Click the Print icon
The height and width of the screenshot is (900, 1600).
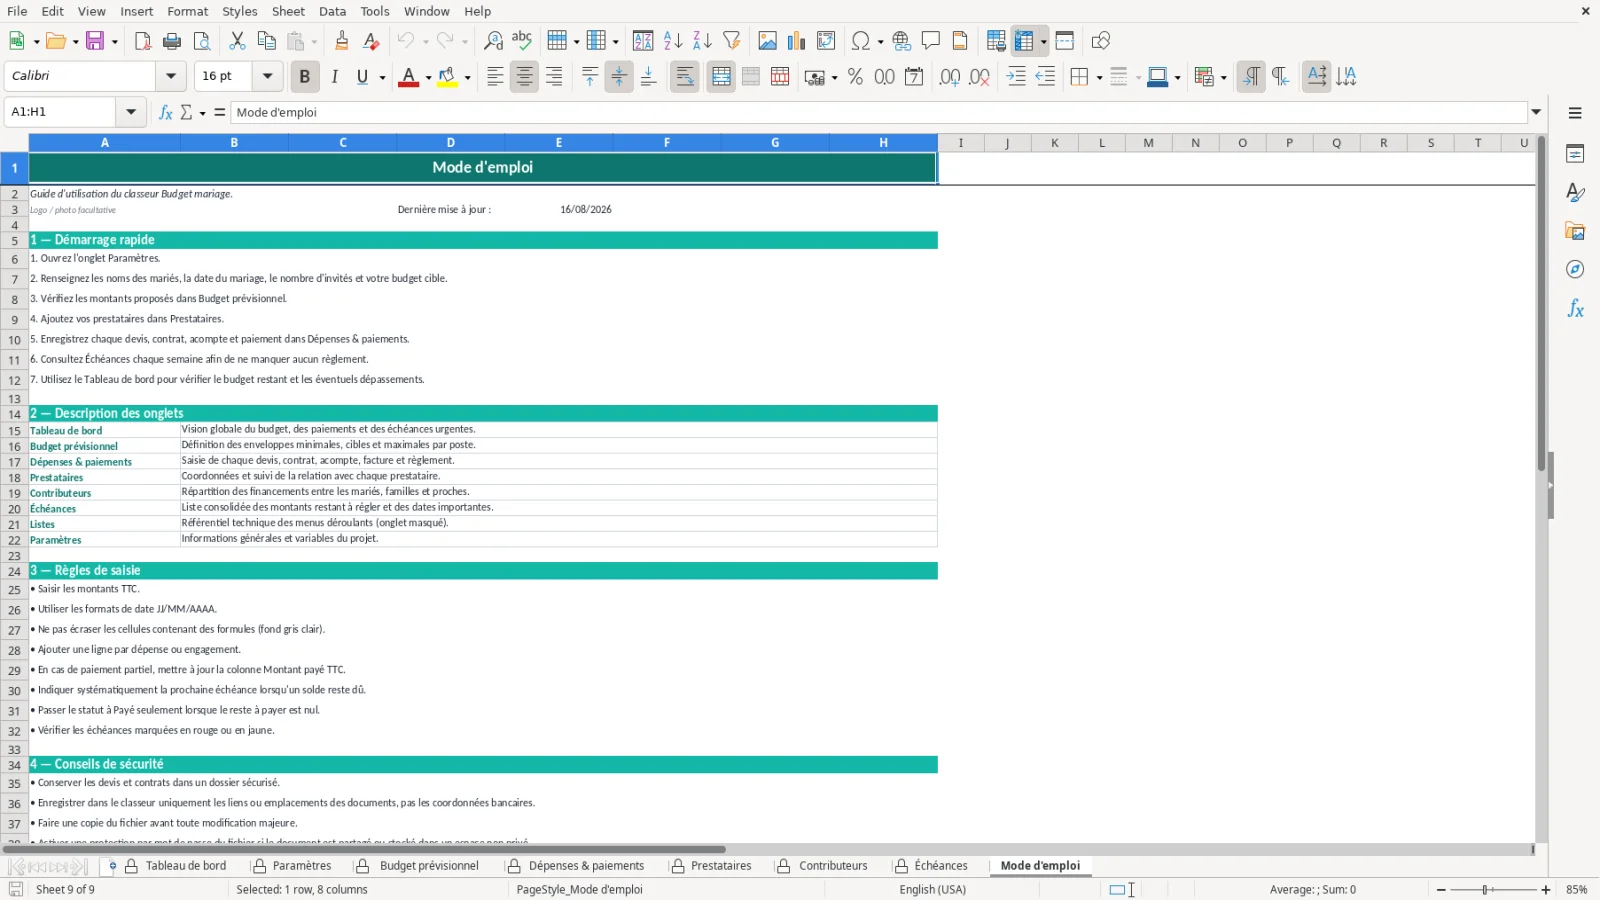click(x=172, y=41)
